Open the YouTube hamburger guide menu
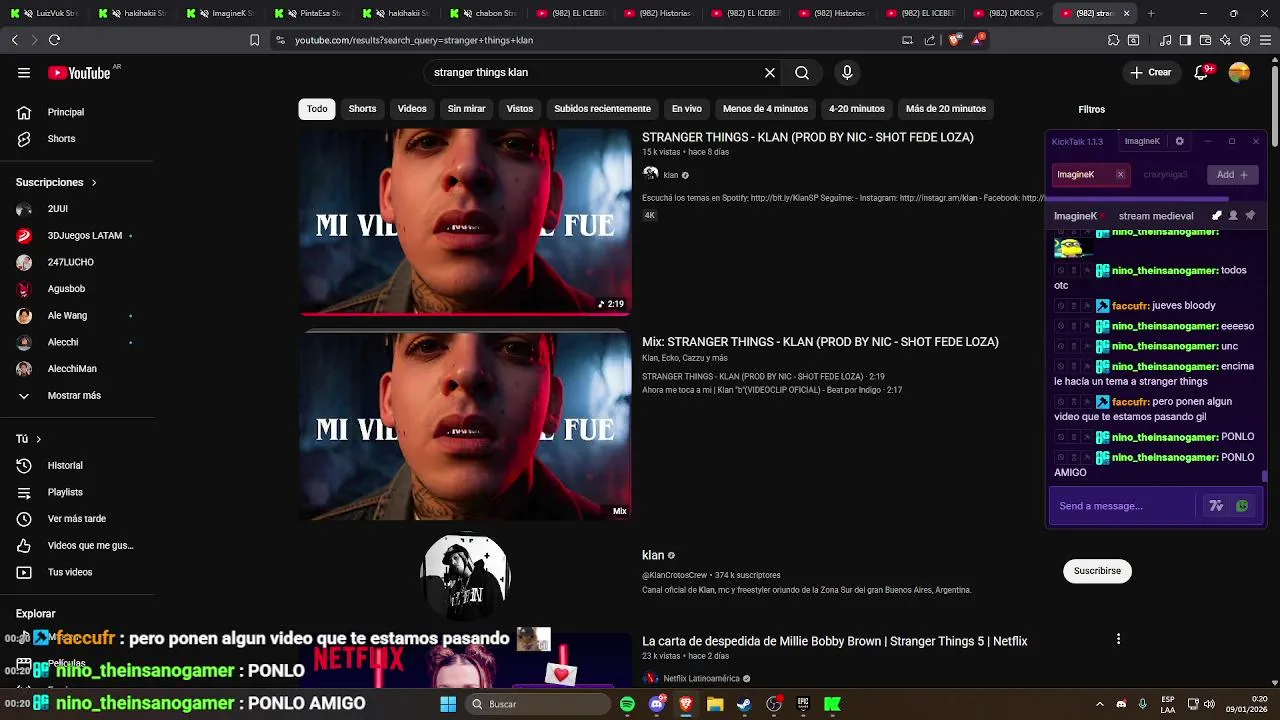The image size is (1280, 720). point(24,72)
